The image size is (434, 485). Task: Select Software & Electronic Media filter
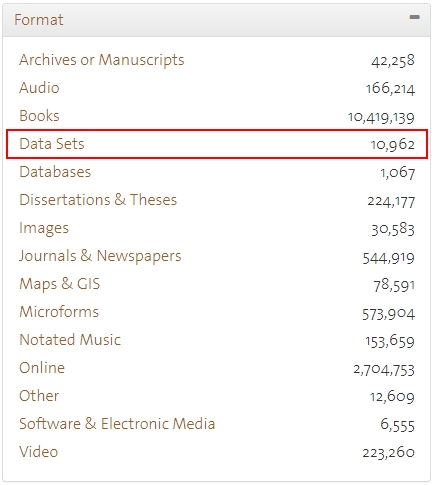tap(117, 424)
